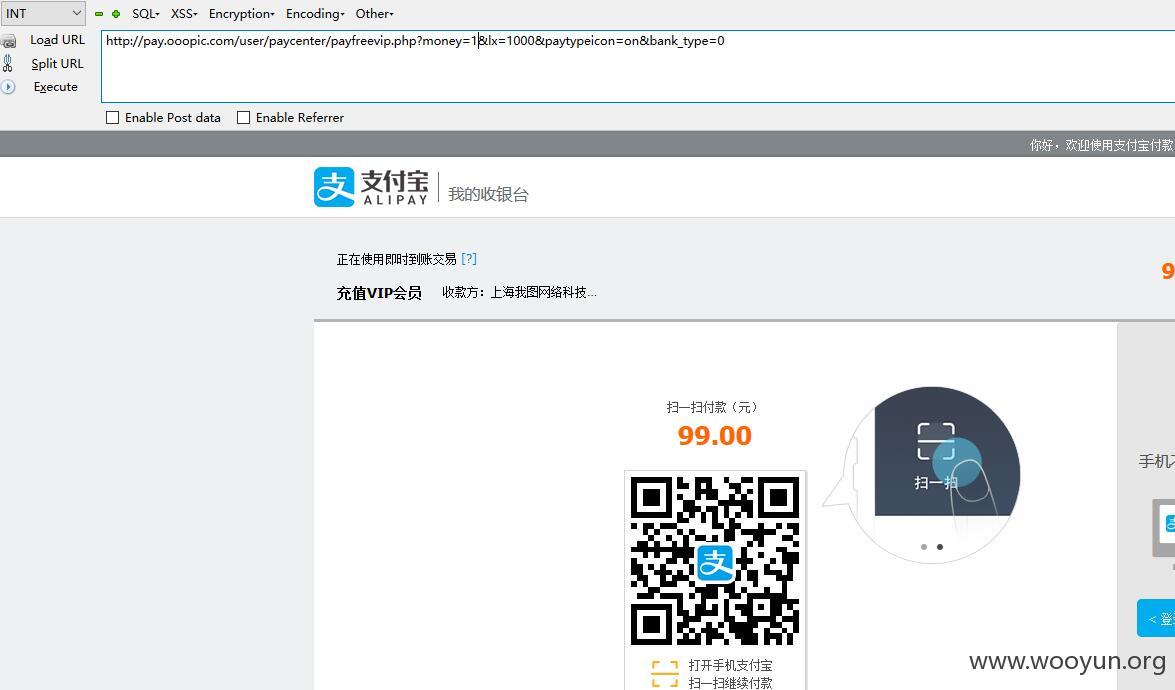
Task: Click the welcome text 你好，欢迎使用支付宝付款
Action: click(1102, 145)
